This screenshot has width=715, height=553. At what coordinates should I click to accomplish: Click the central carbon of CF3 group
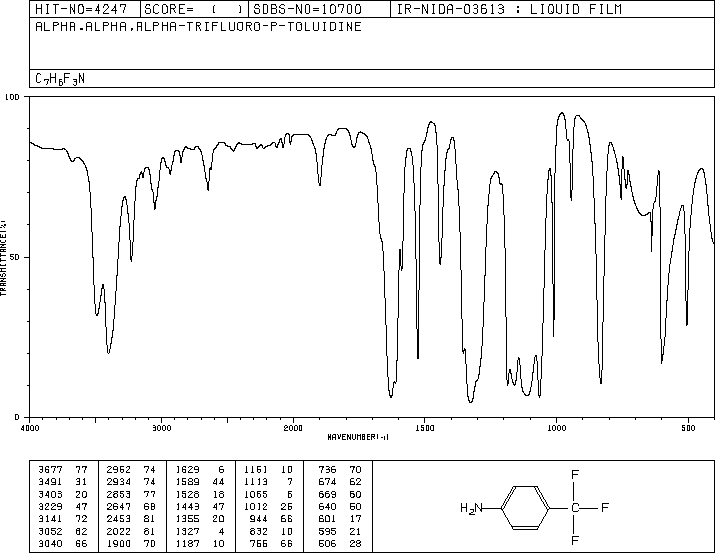pos(576,508)
